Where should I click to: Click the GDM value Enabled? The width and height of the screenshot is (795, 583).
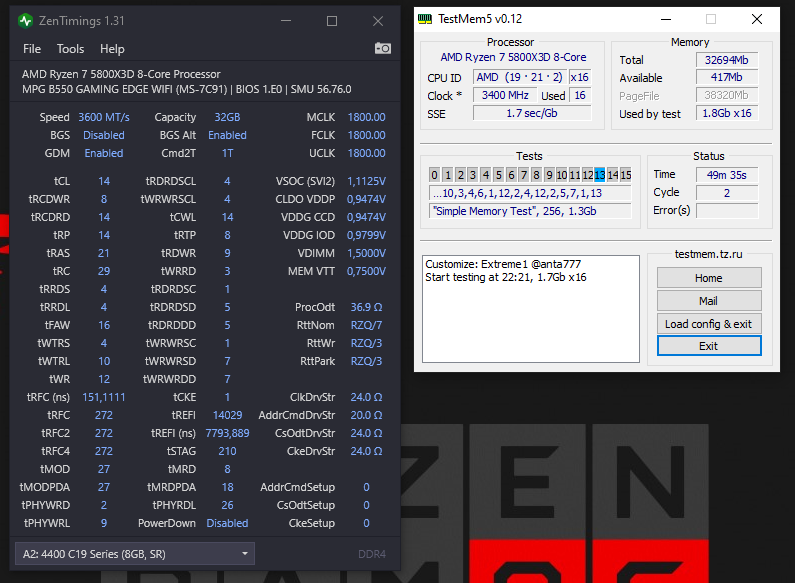[104, 153]
